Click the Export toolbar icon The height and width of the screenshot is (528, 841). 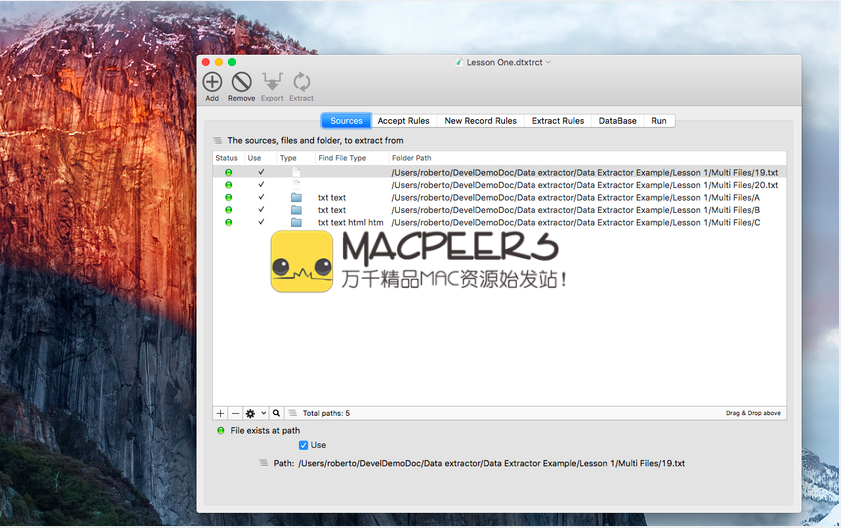pos(272,83)
